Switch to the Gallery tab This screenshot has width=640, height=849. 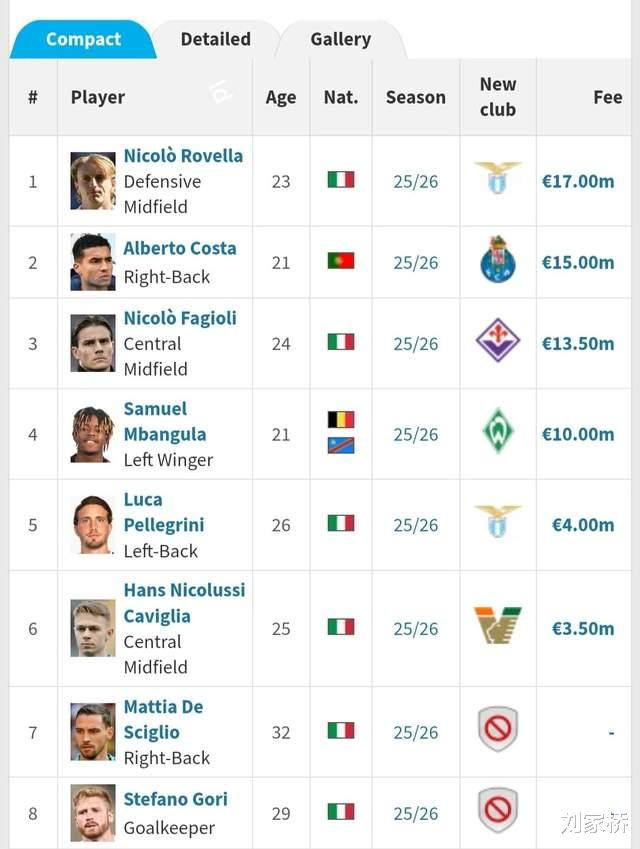point(341,40)
